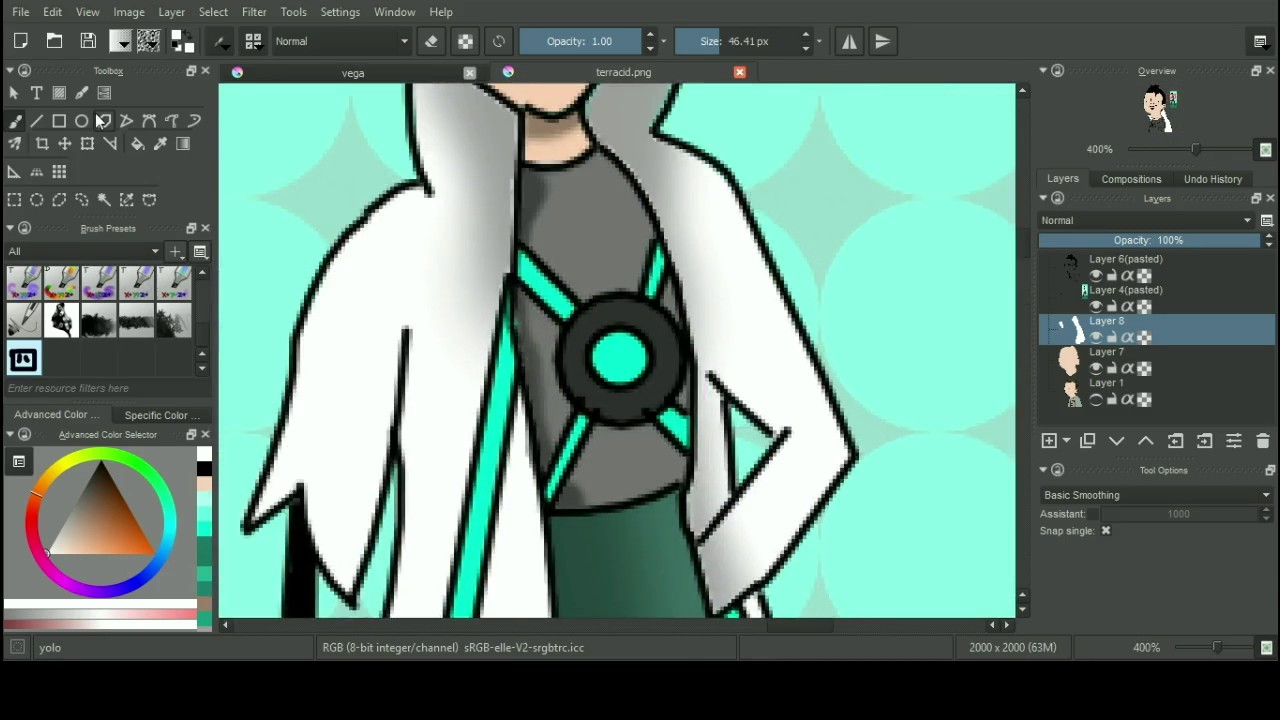Select the Color Picker eyedropper tool
This screenshot has width=1280, height=720.
[x=160, y=144]
